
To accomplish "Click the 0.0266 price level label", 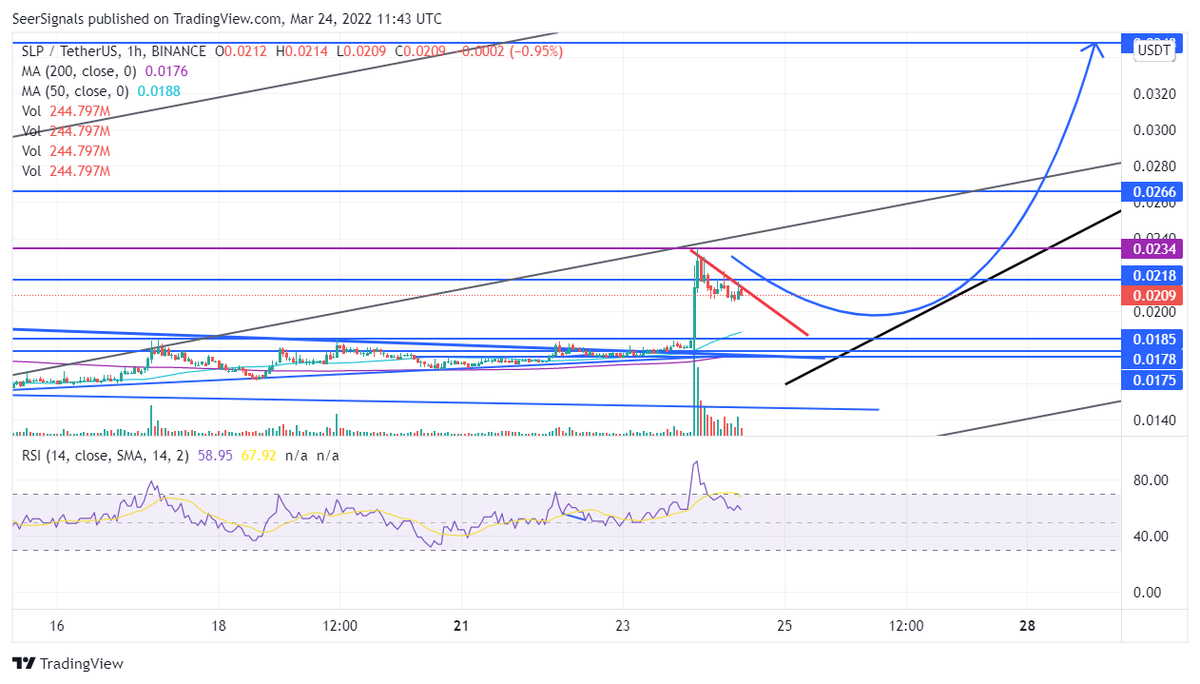I will pyautogui.click(x=1155, y=191).
